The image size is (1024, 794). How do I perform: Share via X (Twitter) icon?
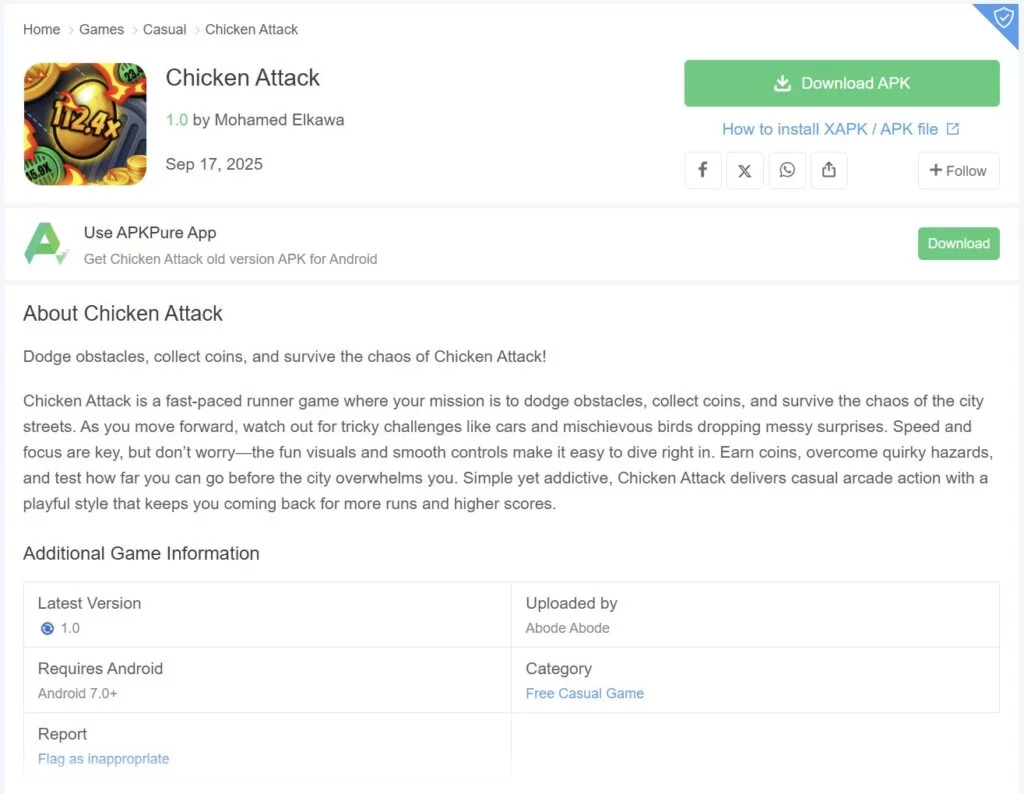click(745, 170)
